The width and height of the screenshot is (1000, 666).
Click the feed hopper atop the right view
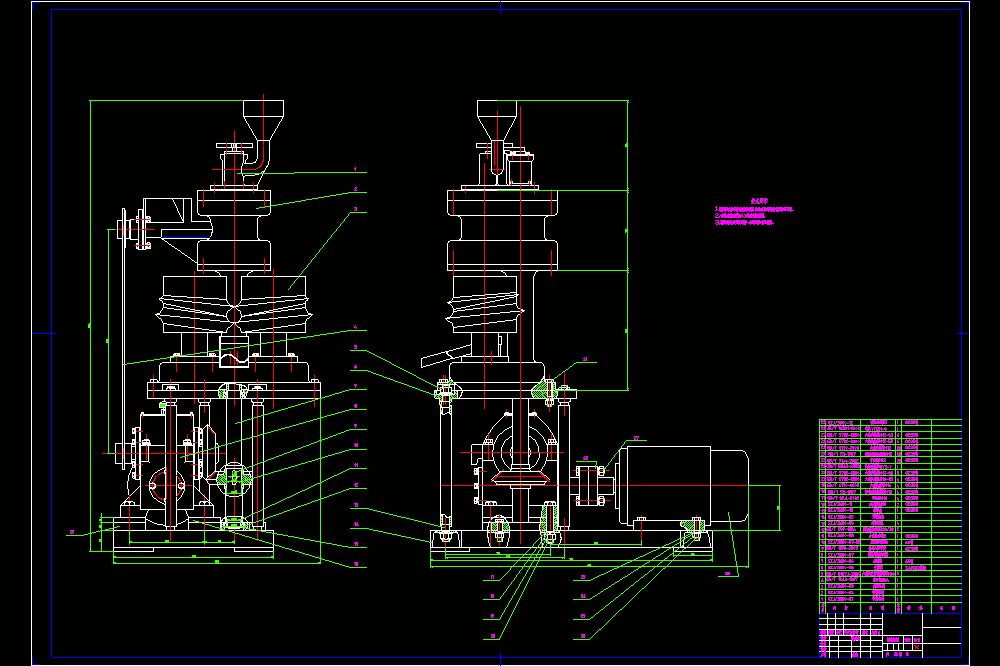tap(497, 120)
